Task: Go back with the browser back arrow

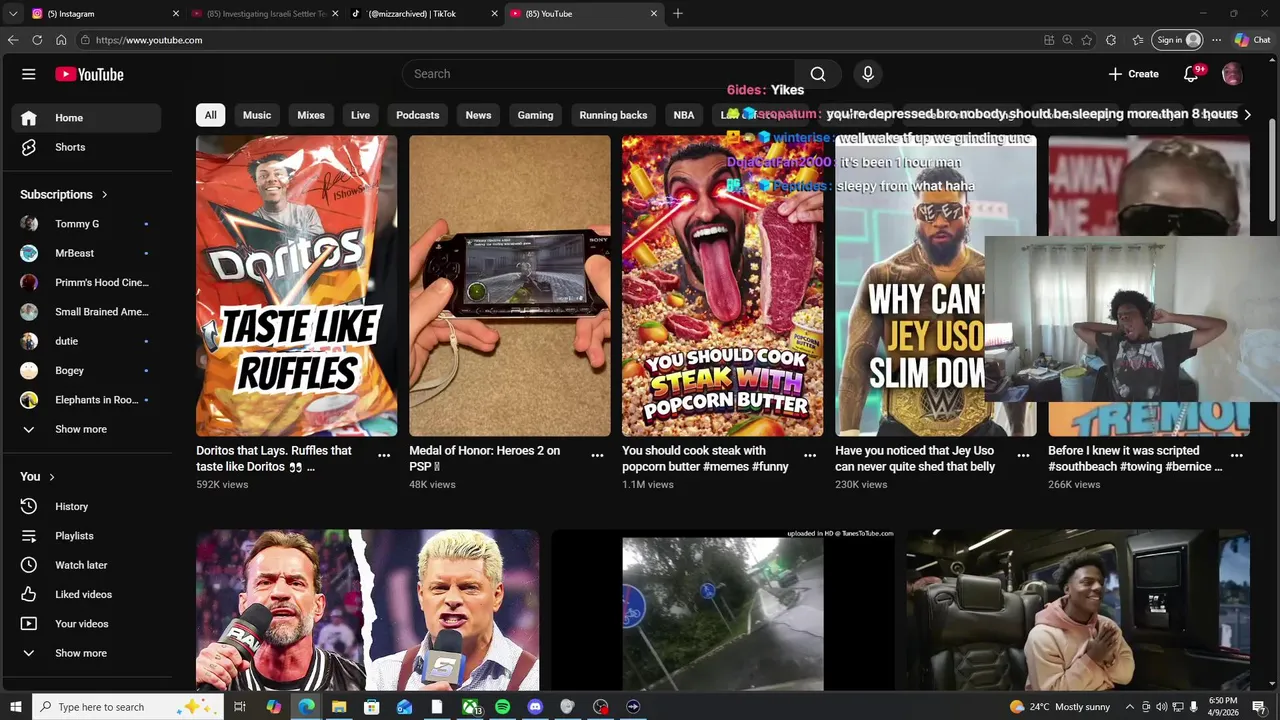Action: pyautogui.click(x=13, y=40)
